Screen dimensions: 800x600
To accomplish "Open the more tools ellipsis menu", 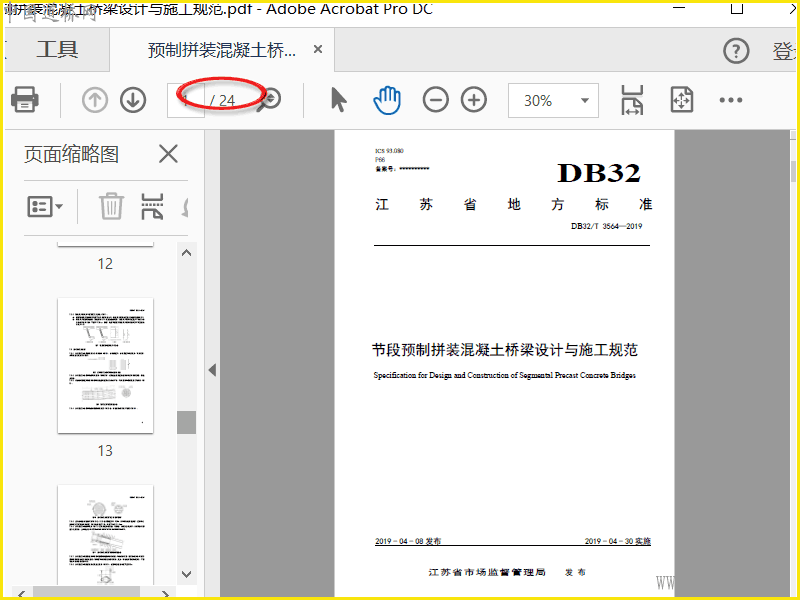I will [731, 100].
